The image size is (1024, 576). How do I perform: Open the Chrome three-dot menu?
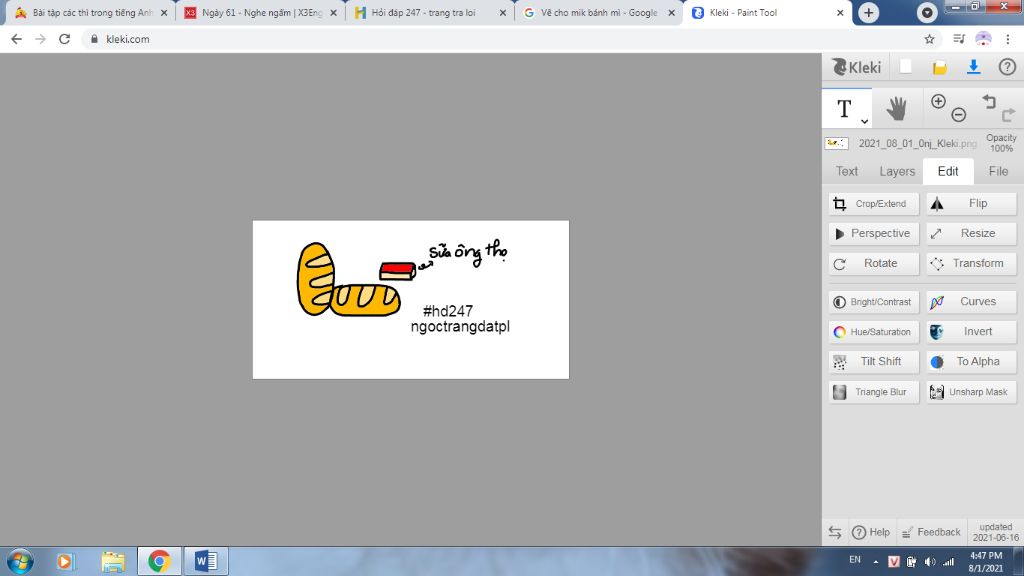pyautogui.click(x=1008, y=39)
